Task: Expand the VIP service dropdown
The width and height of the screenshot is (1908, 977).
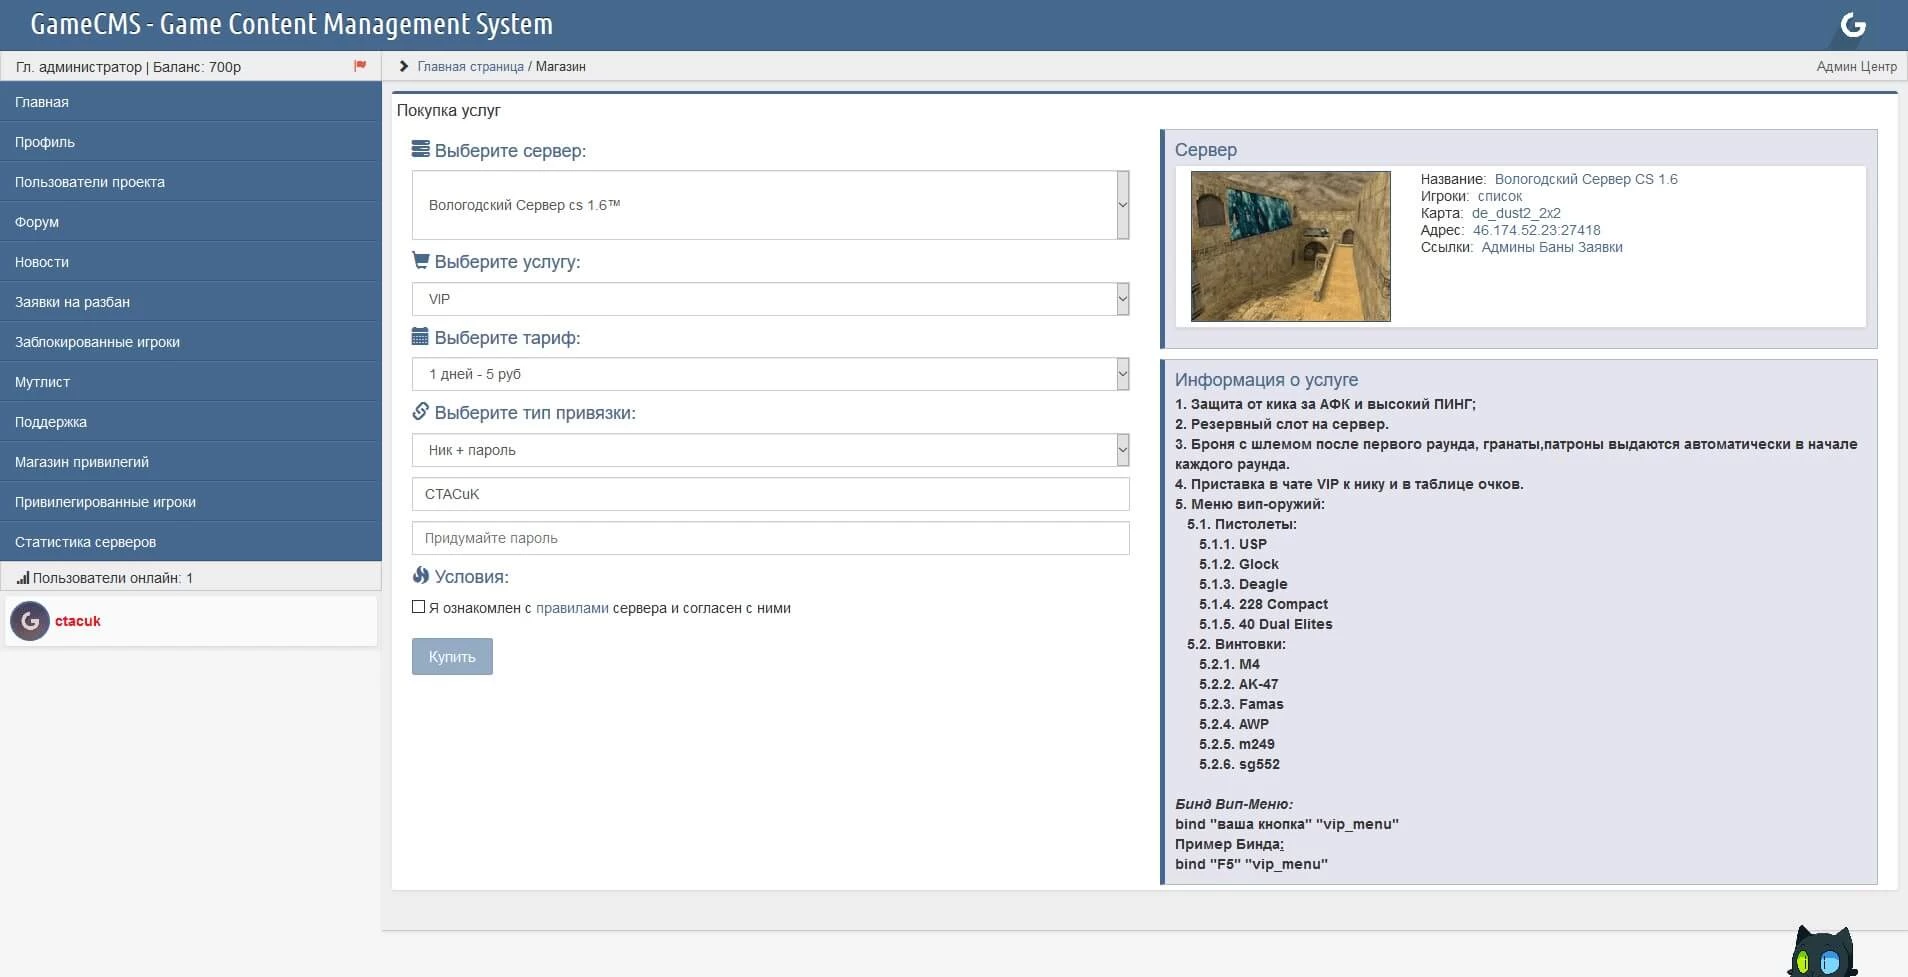Action: click(770, 299)
